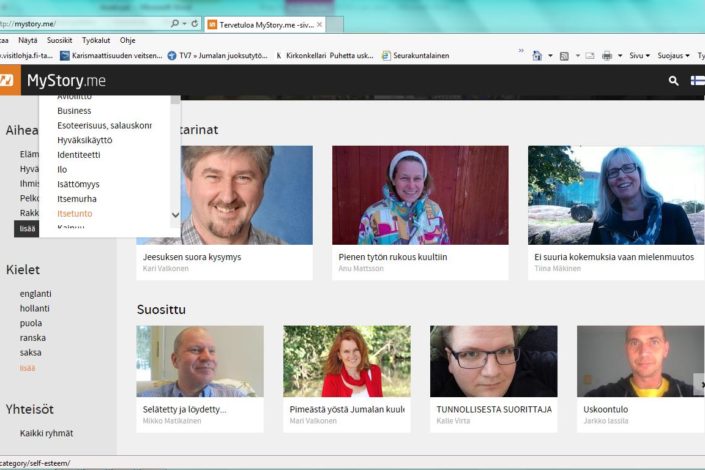Open the Mari Valkonen story thumbnail

[x=347, y=361]
